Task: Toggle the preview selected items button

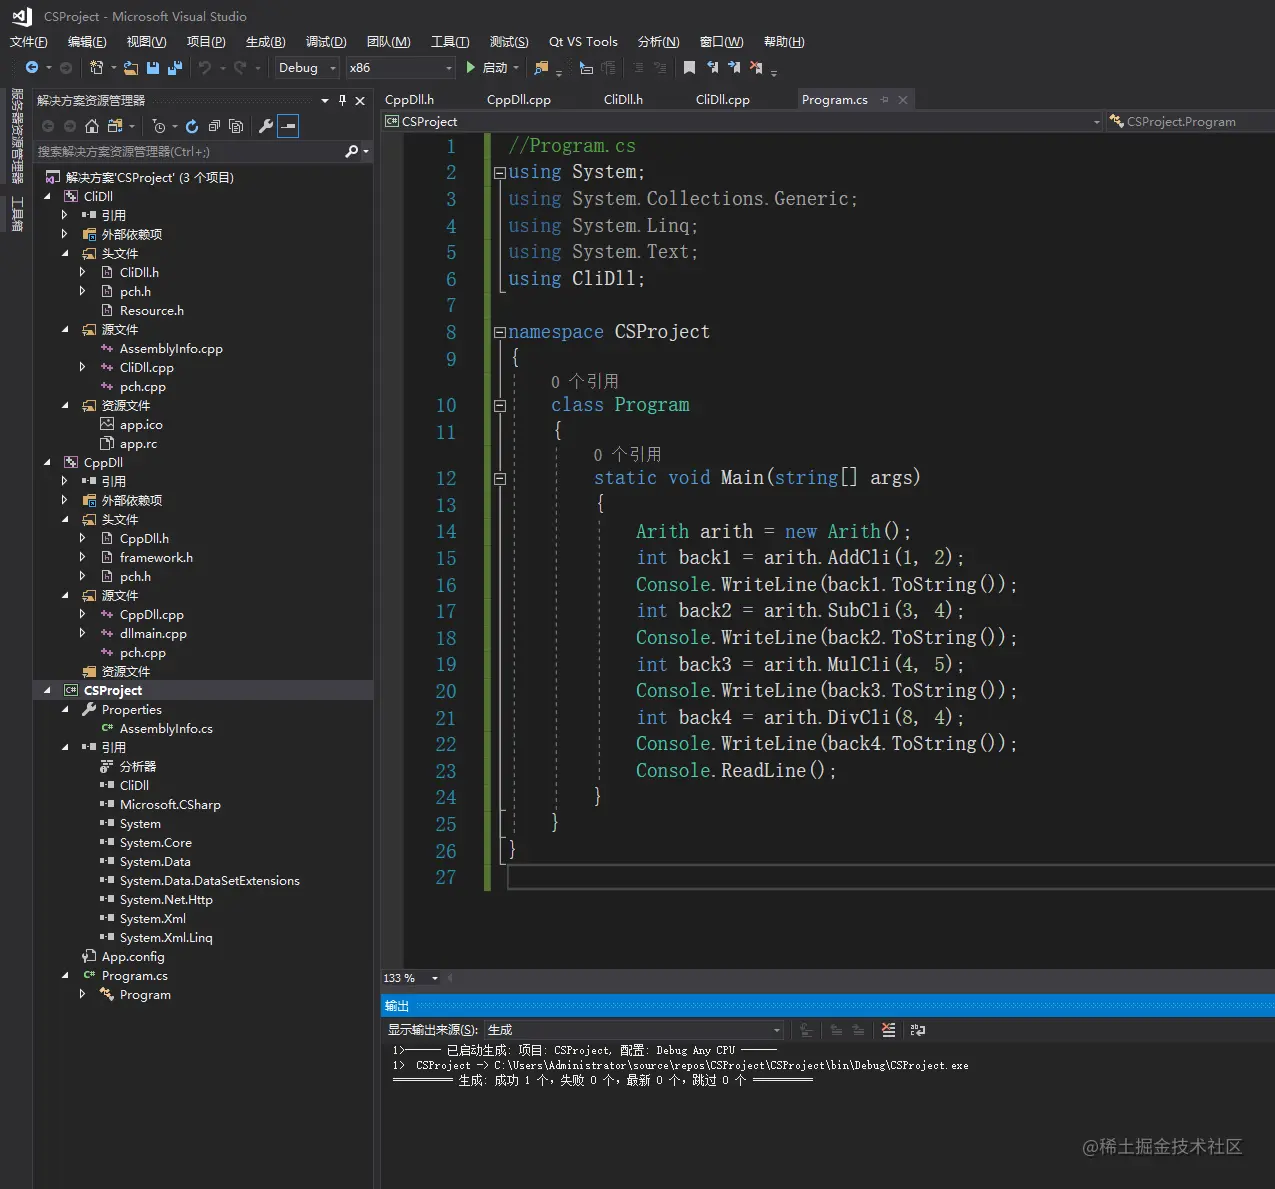Action: [x=288, y=126]
